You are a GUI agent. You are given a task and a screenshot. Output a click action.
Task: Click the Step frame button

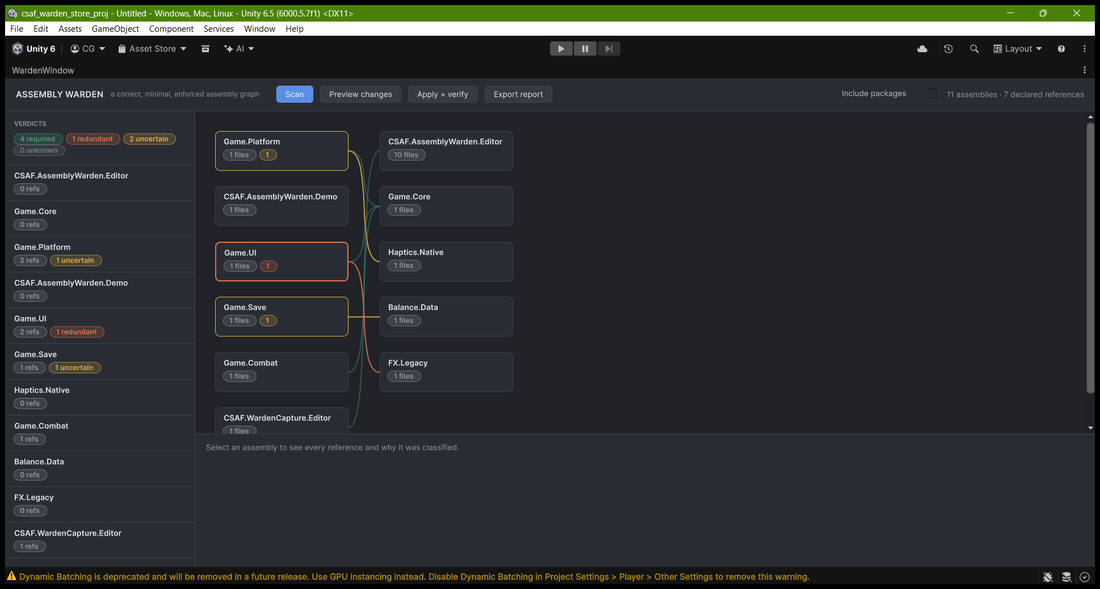(x=608, y=48)
